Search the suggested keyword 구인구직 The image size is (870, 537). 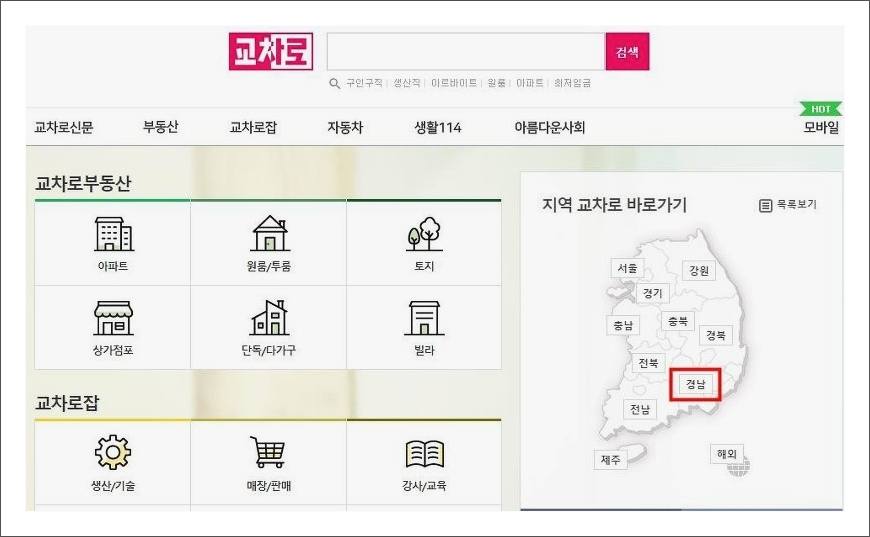click(364, 83)
